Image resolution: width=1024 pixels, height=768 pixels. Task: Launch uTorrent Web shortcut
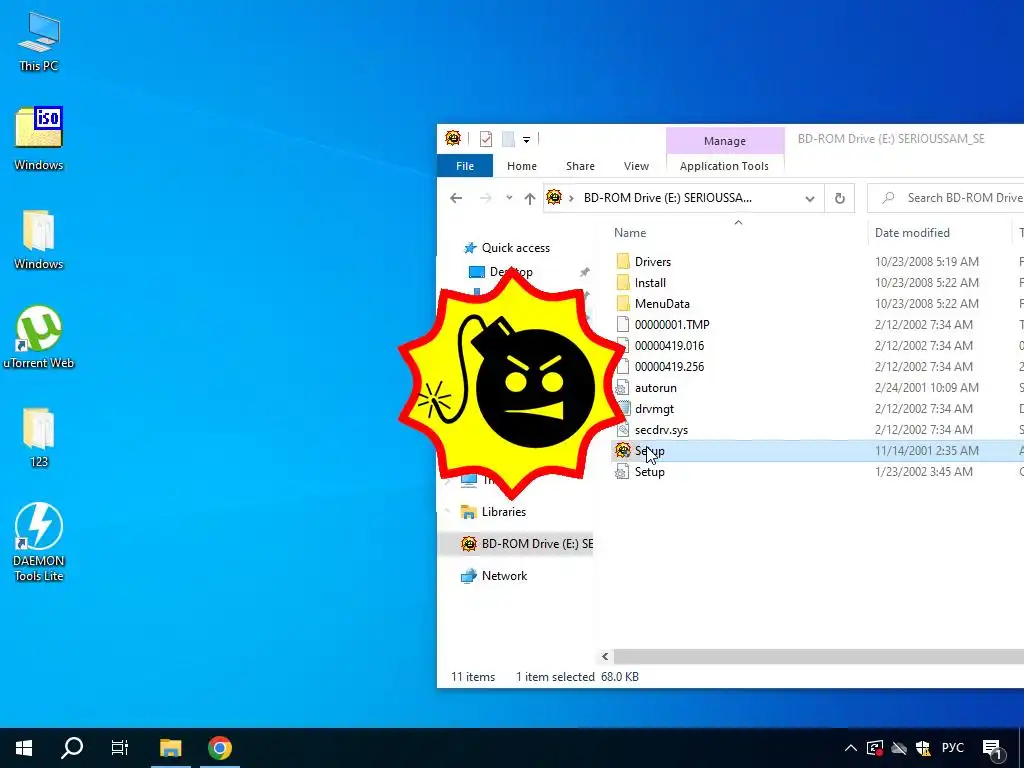[x=39, y=337]
